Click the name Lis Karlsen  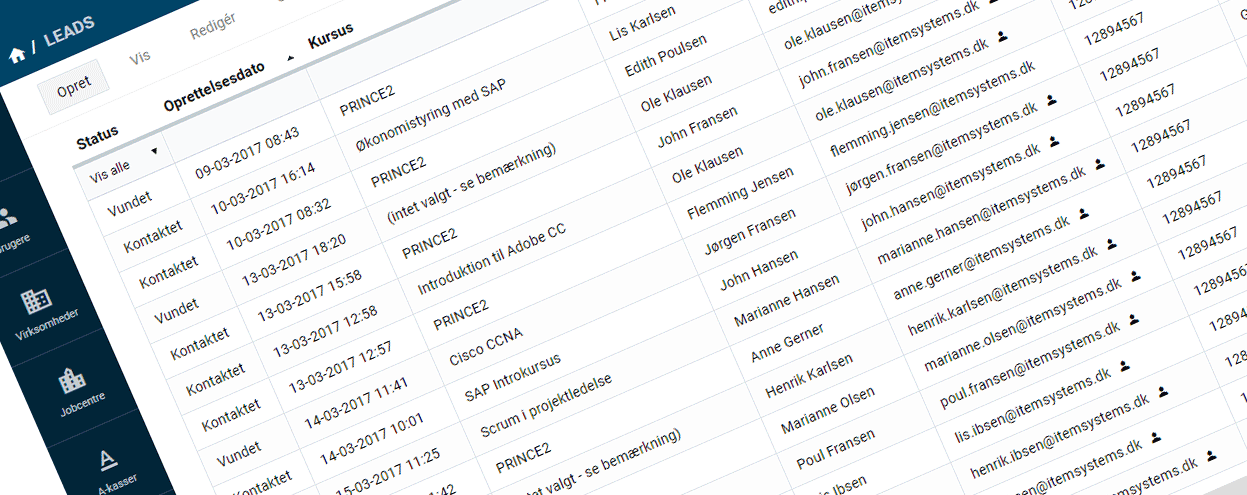pyautogui.click(x=642, y=25)
